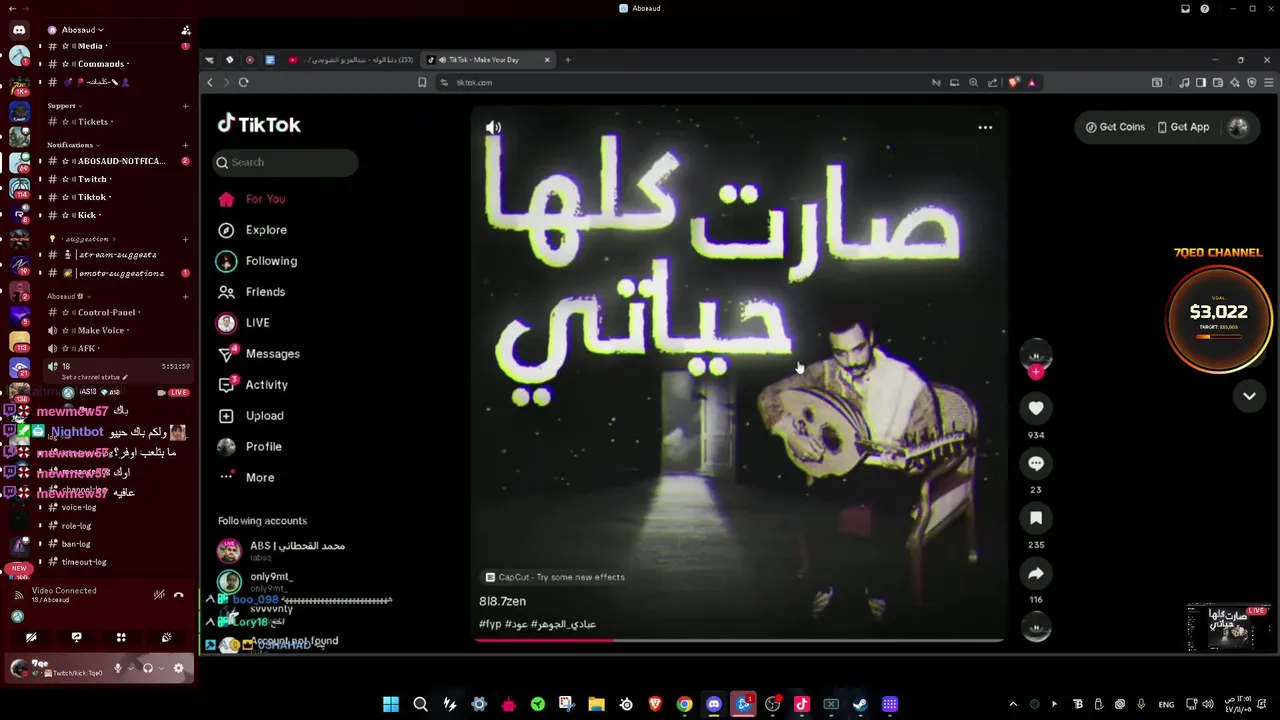This screenshot has height=720, width=1280.
Task: Open the TikTok video three-dot options menu
Action: 985,128
